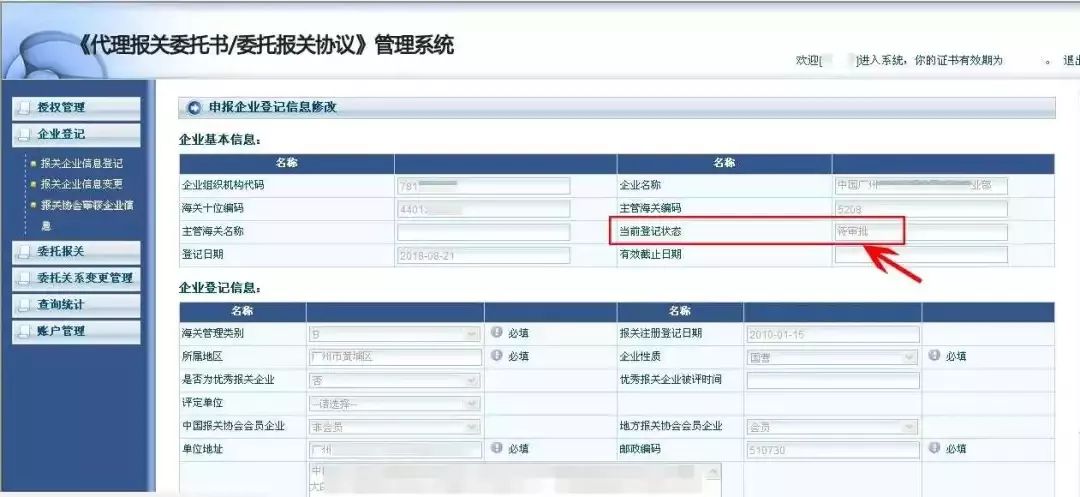Click the required-field icon next to 单位地址

pyautogui.click(x=496, y=449)
